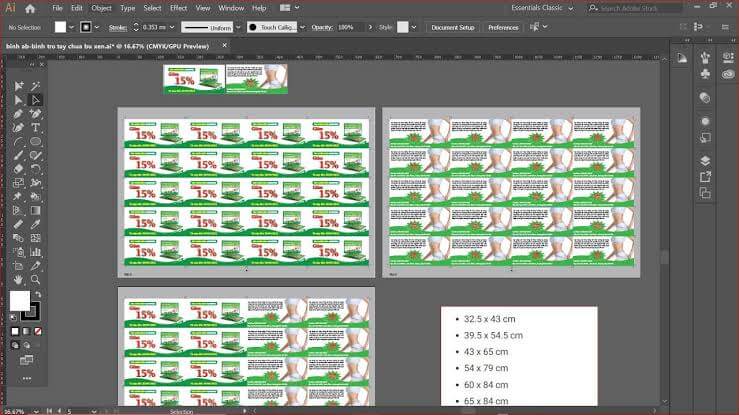Switch paint mode to Gradient

click(x=26, y=332)
